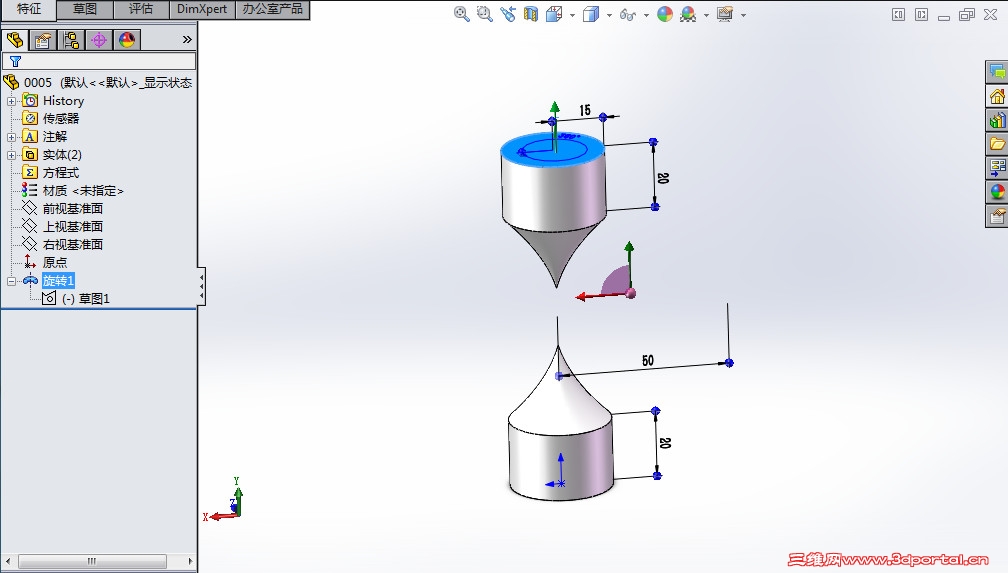The image size is (1008, 573).
Task: Click the 20 dimension on the upper cylinder
Action: [x=663, y=178]
